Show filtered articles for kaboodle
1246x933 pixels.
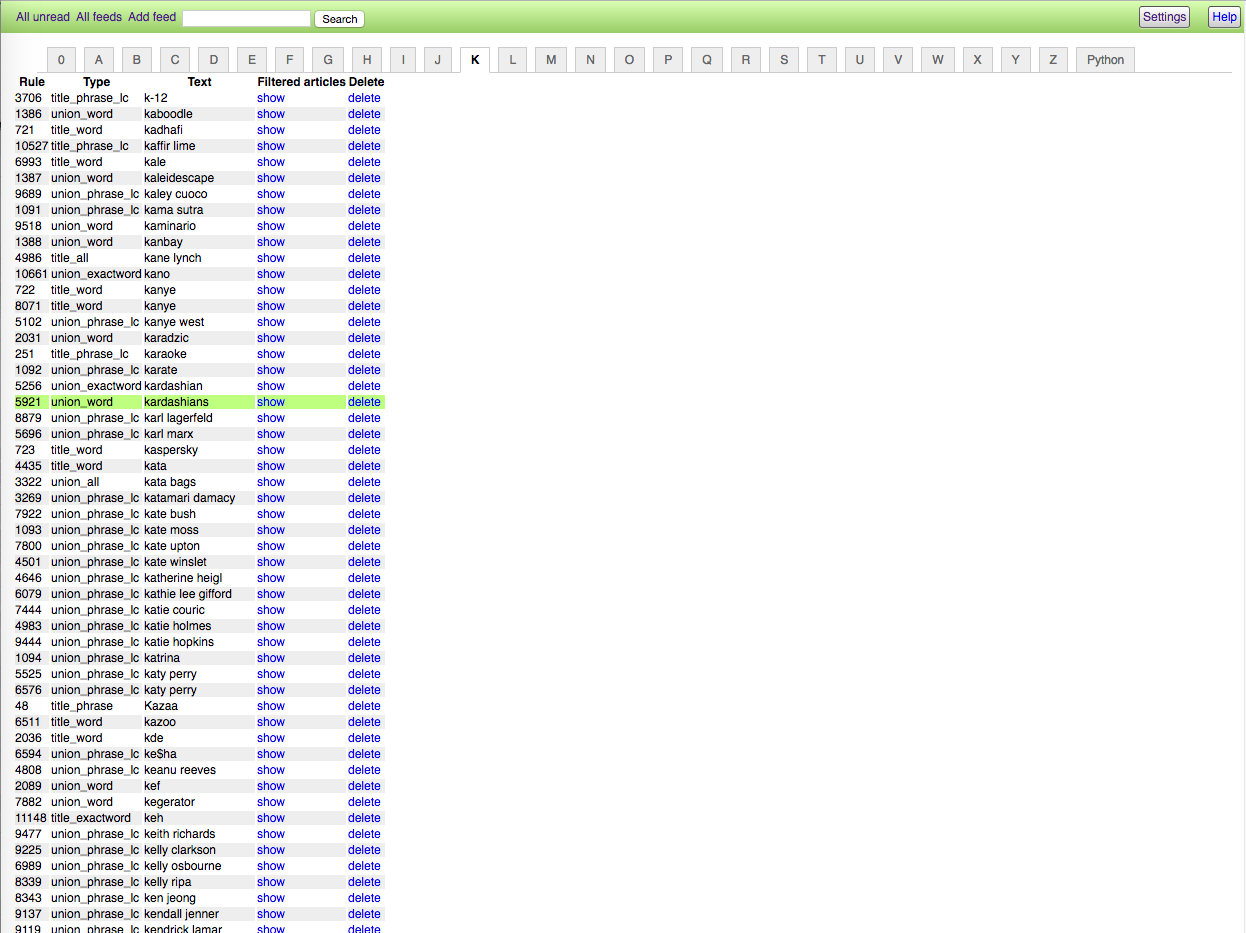click(271, 114)
